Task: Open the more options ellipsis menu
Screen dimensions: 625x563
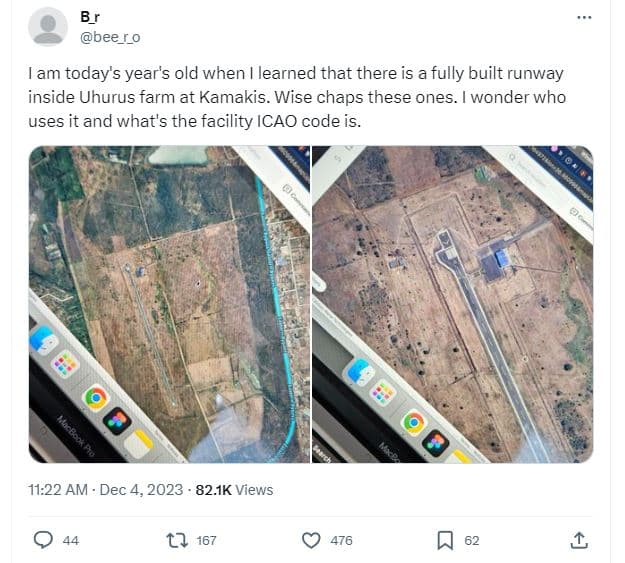Action: click(585, 17)
